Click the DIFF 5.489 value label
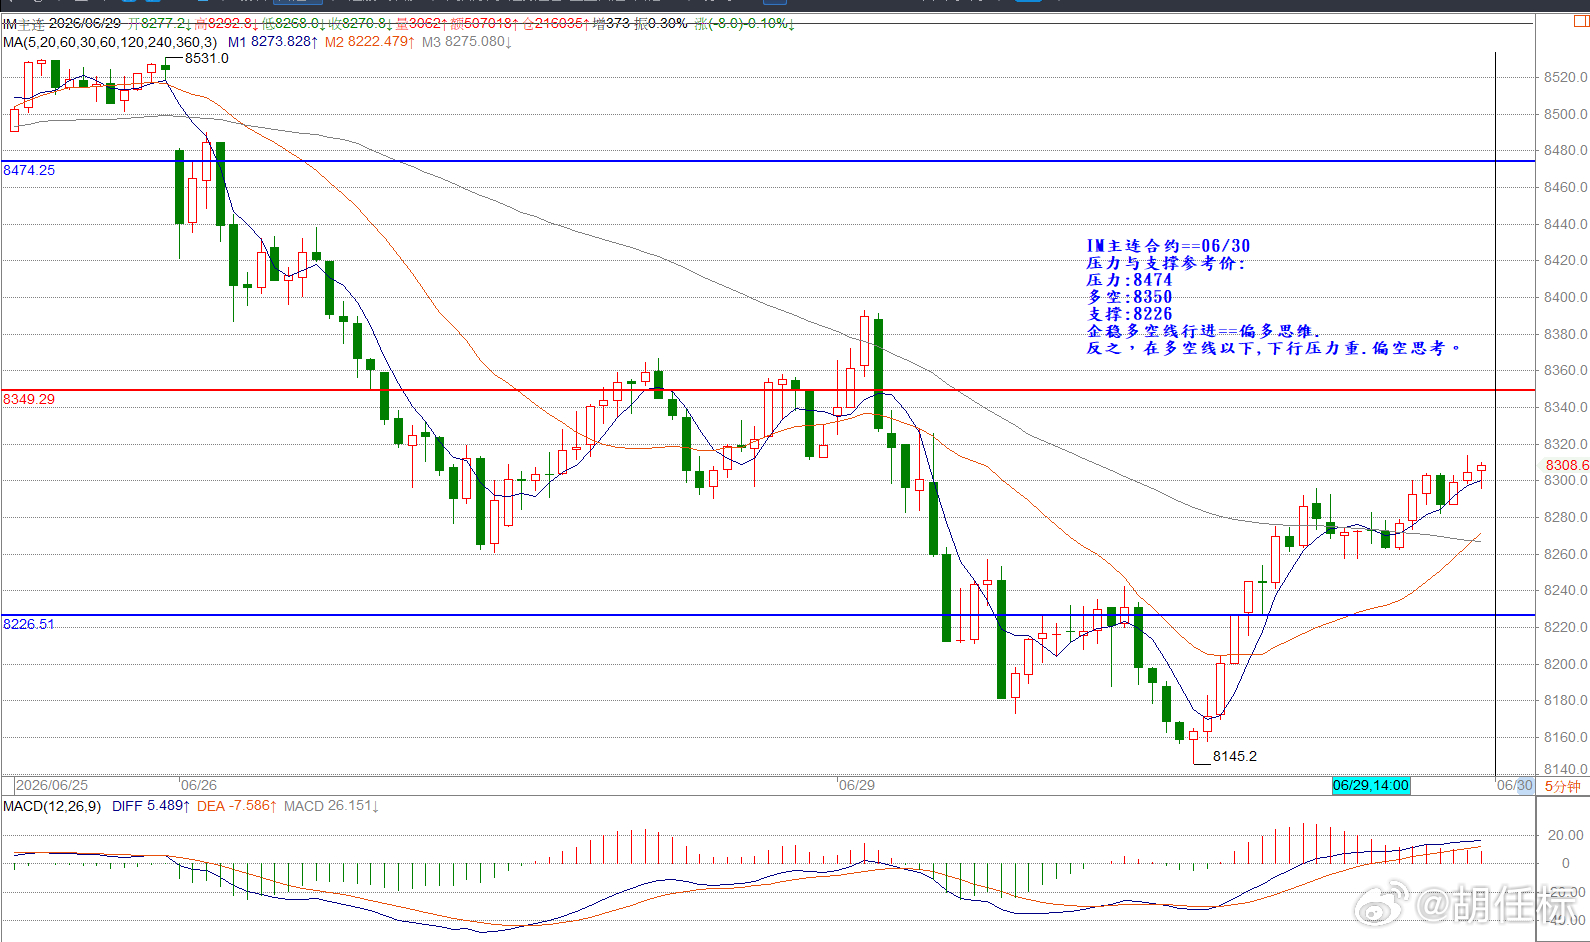The height and width of the screenshot is (942, 1590). tap(151, 806)
